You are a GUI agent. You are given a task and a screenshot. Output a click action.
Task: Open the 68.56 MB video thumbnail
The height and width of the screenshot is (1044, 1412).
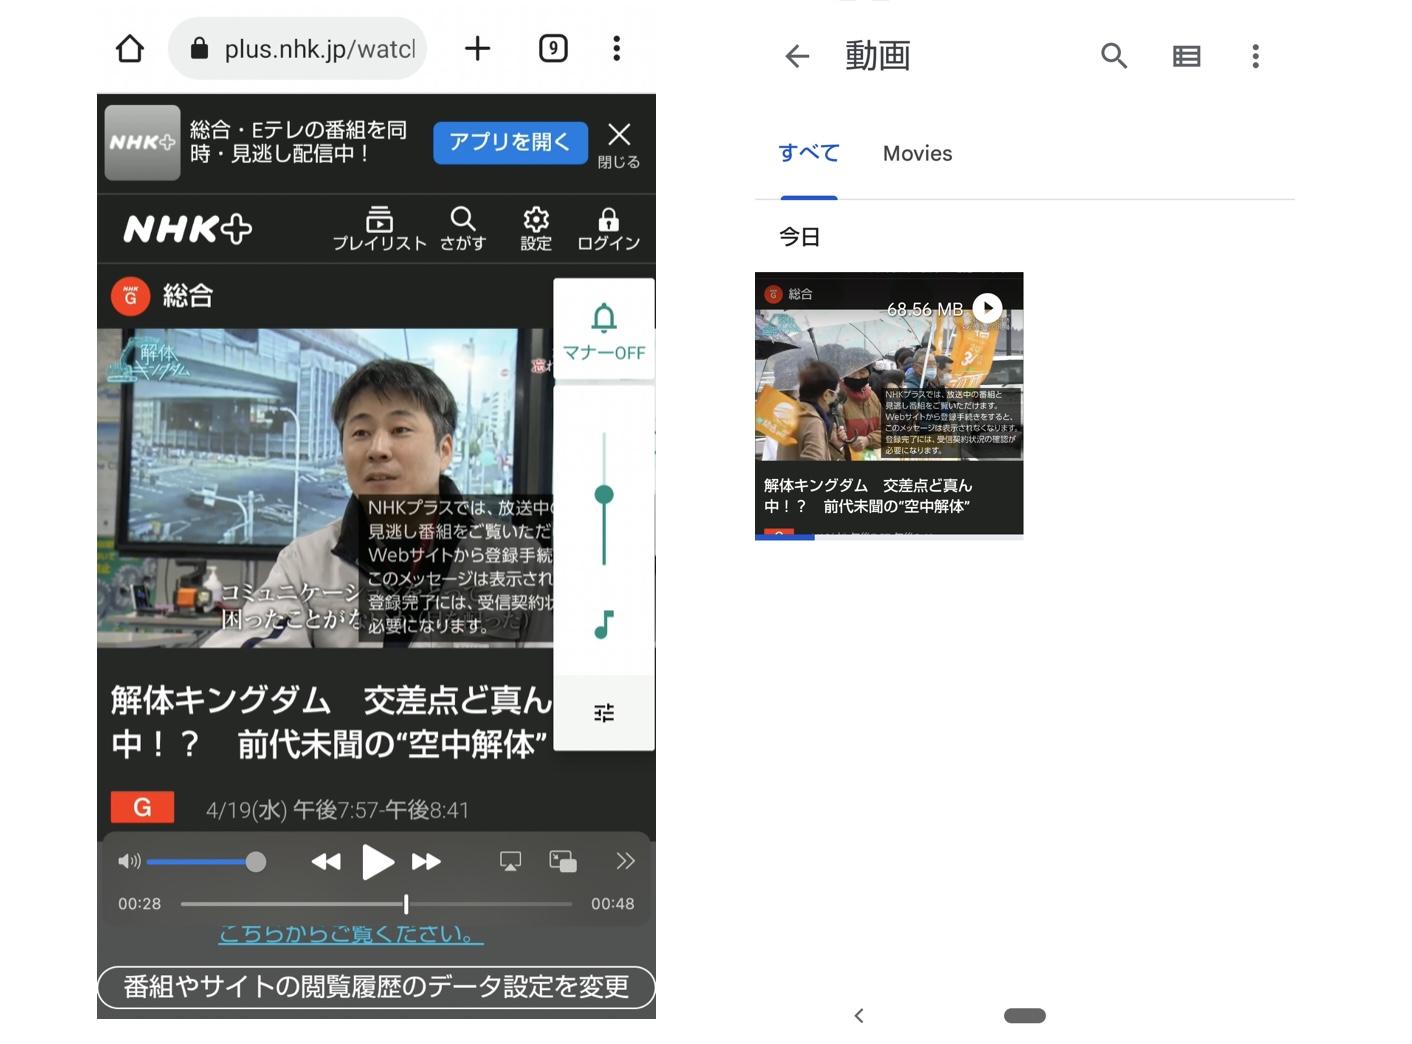[889, 405]
